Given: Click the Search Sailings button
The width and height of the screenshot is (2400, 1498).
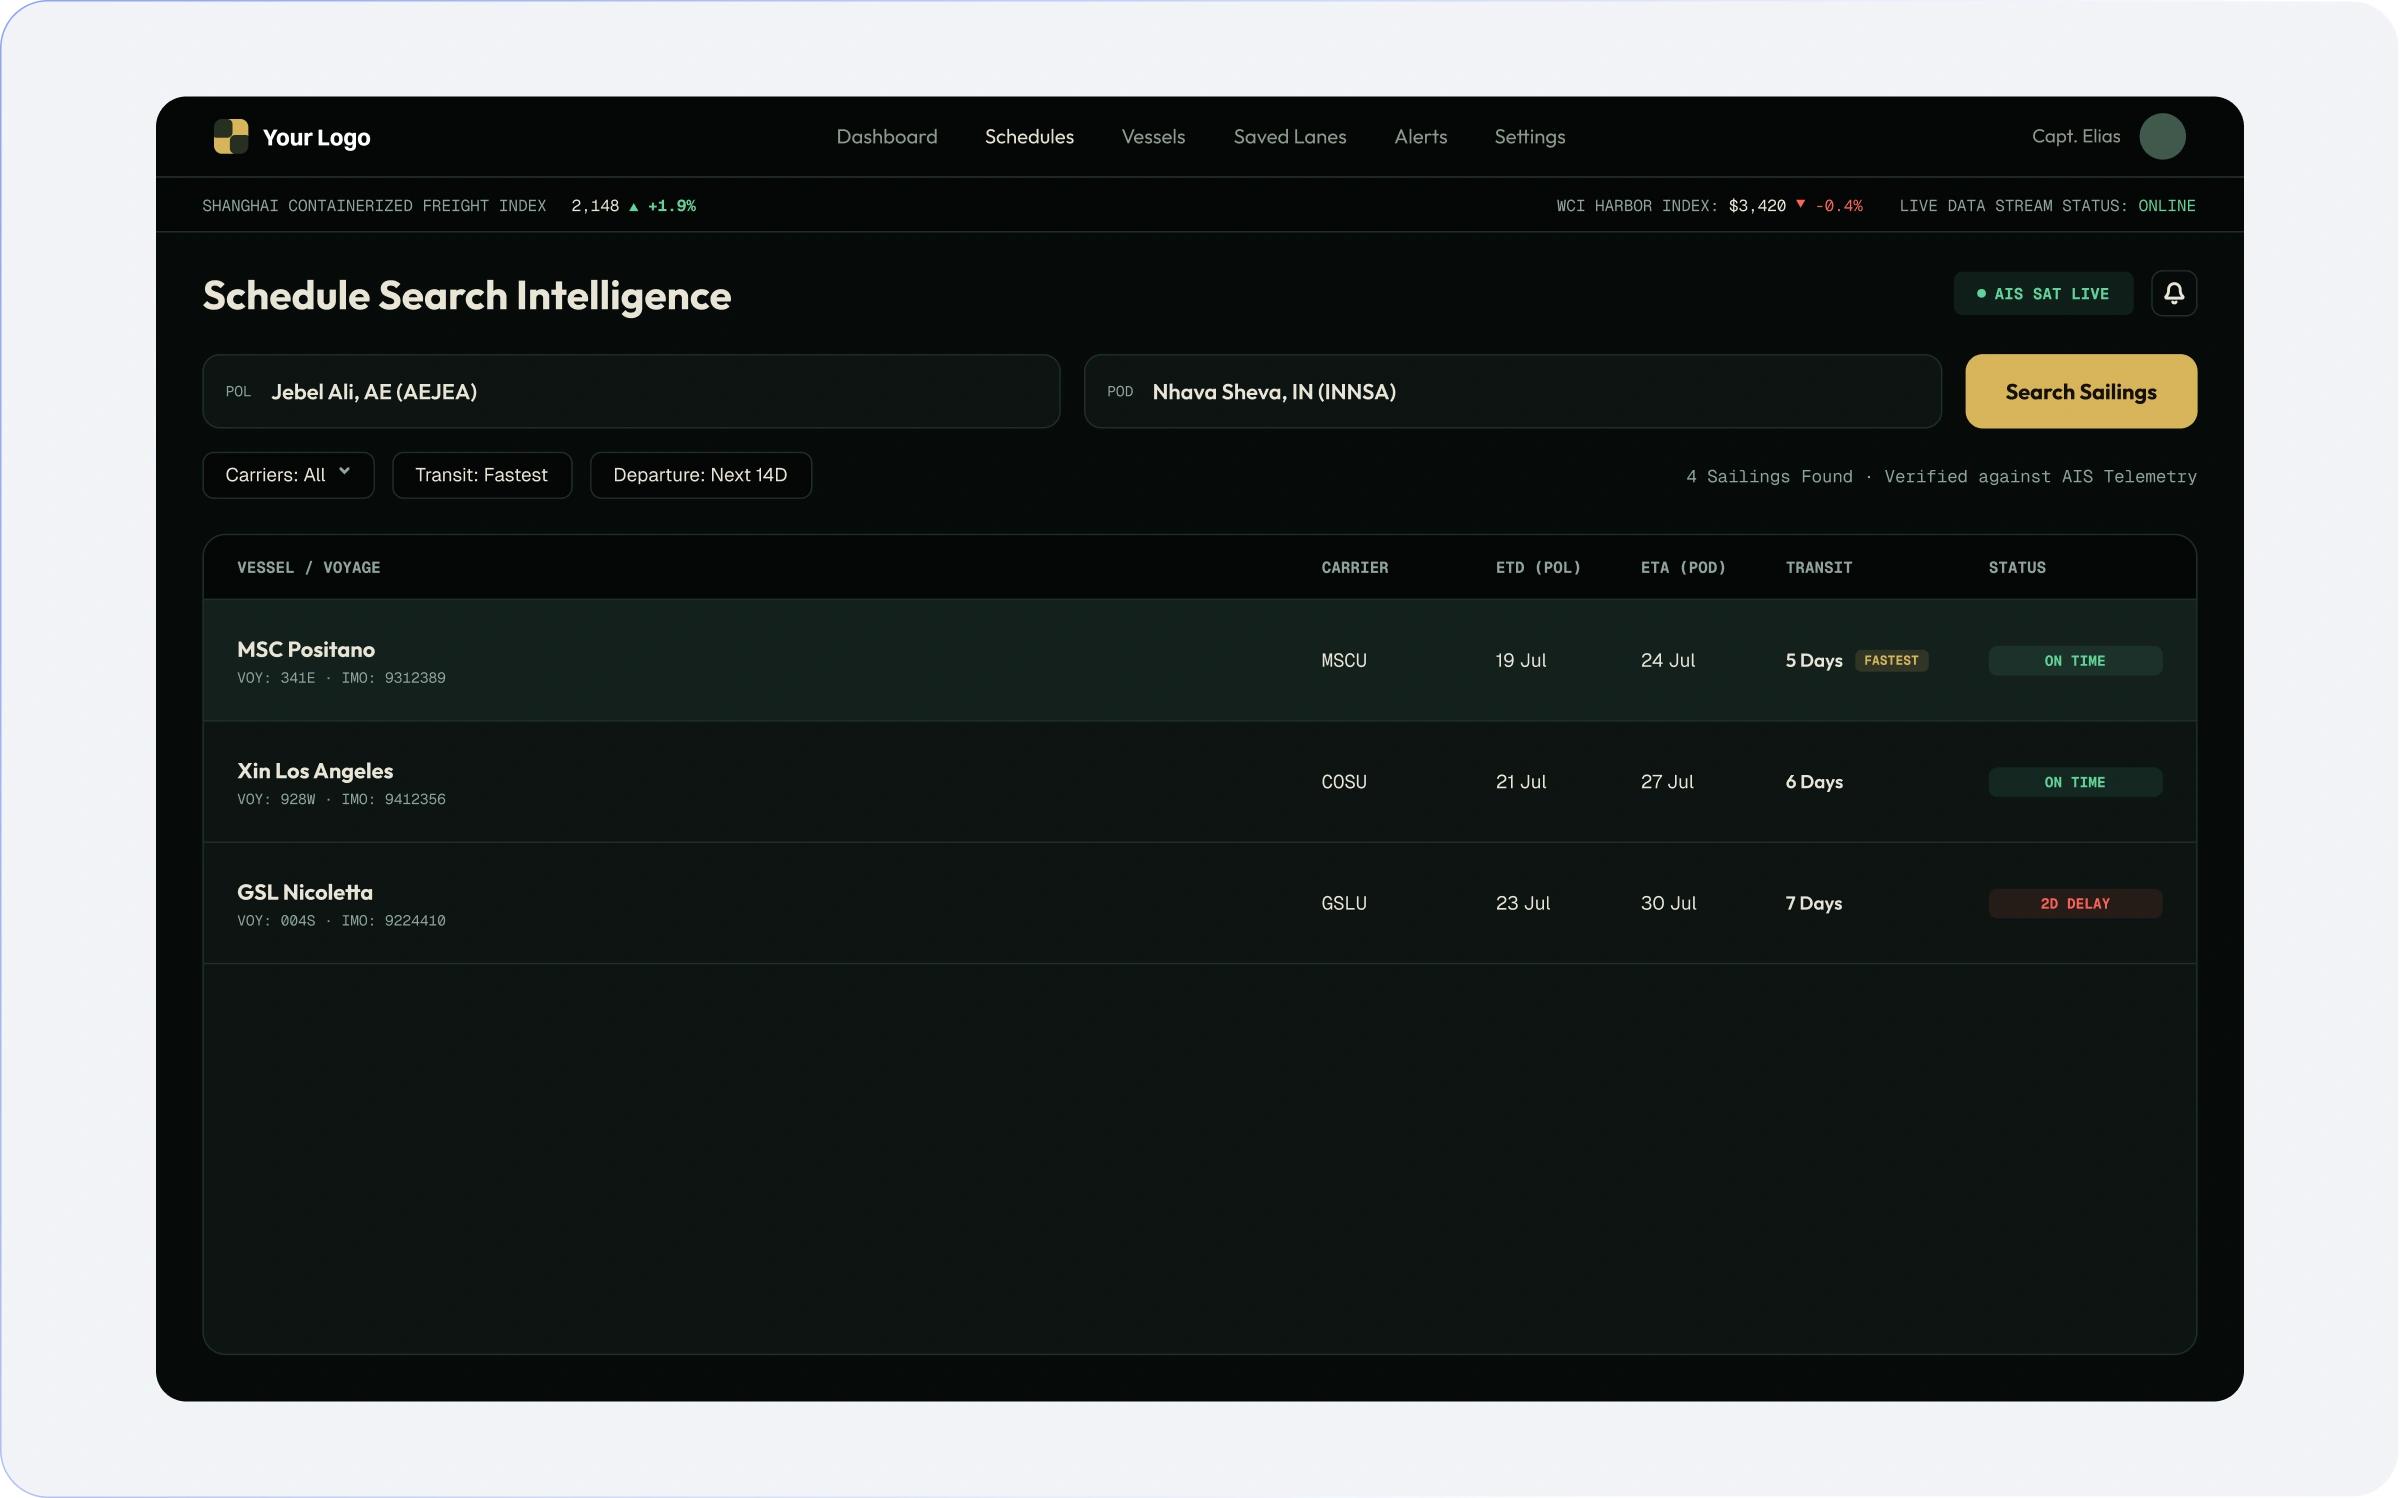Looking at the screenshot, I should 2081,391.
